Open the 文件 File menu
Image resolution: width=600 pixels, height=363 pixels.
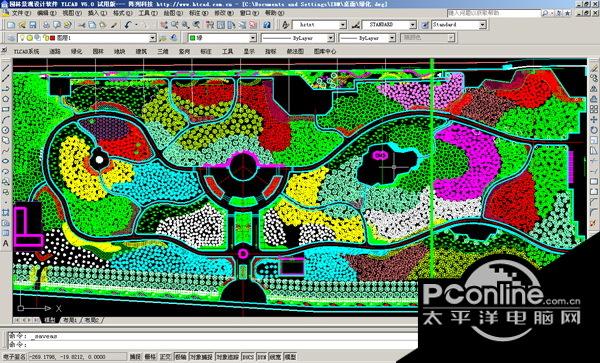[22, 13]
